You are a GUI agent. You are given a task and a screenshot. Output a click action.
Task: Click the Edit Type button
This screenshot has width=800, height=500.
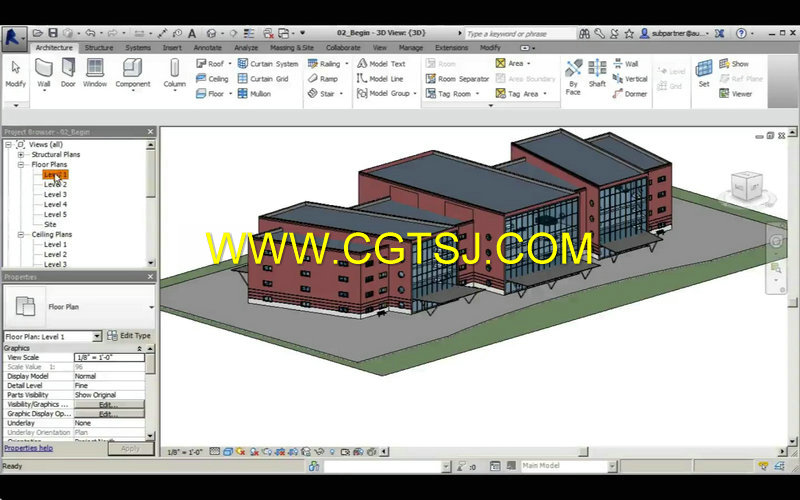(x=129, y=336)
